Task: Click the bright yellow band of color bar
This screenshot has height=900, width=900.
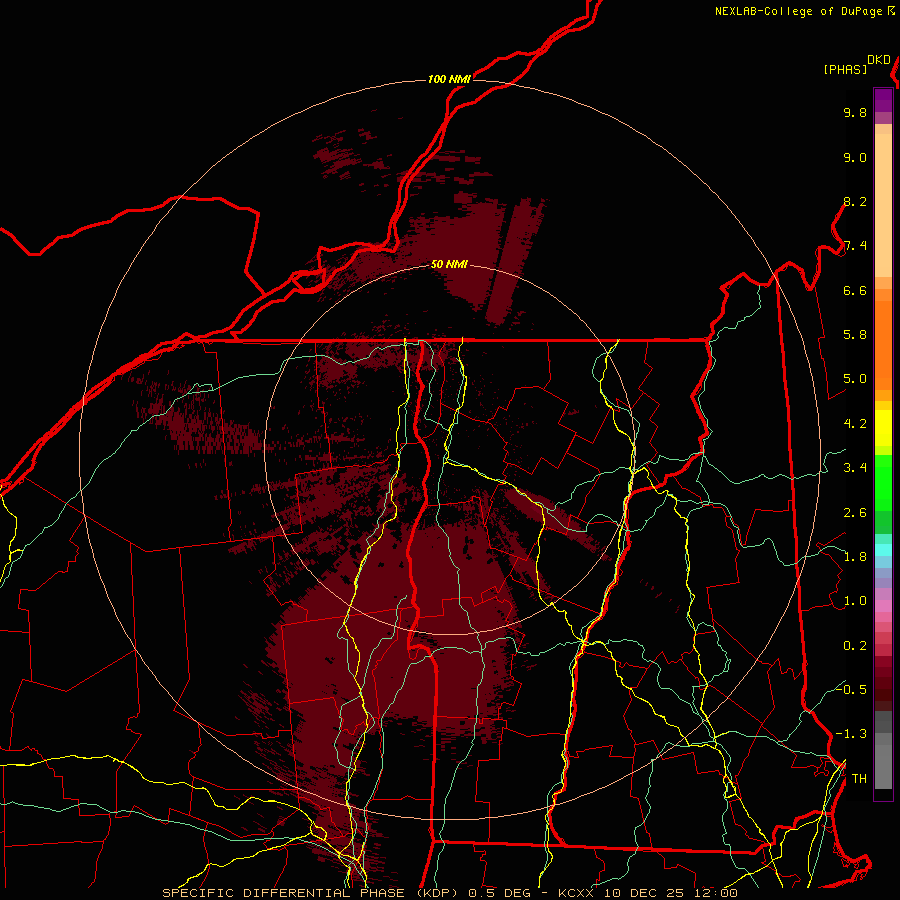Action: tap(883, 428)
